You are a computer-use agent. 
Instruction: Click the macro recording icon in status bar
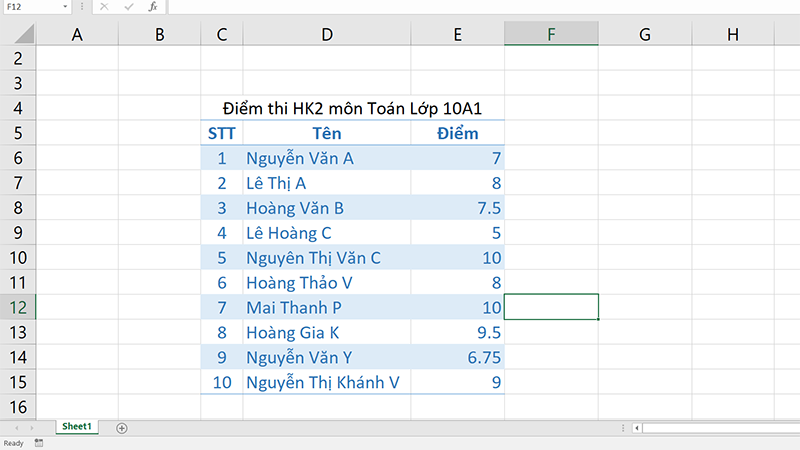38,442
